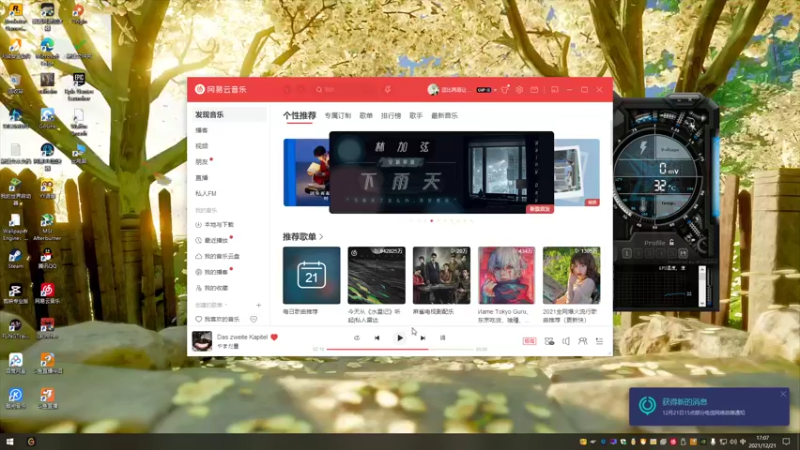Switch to the 专属定制 tab
800x450 pixels.
[x=338, y=116]
